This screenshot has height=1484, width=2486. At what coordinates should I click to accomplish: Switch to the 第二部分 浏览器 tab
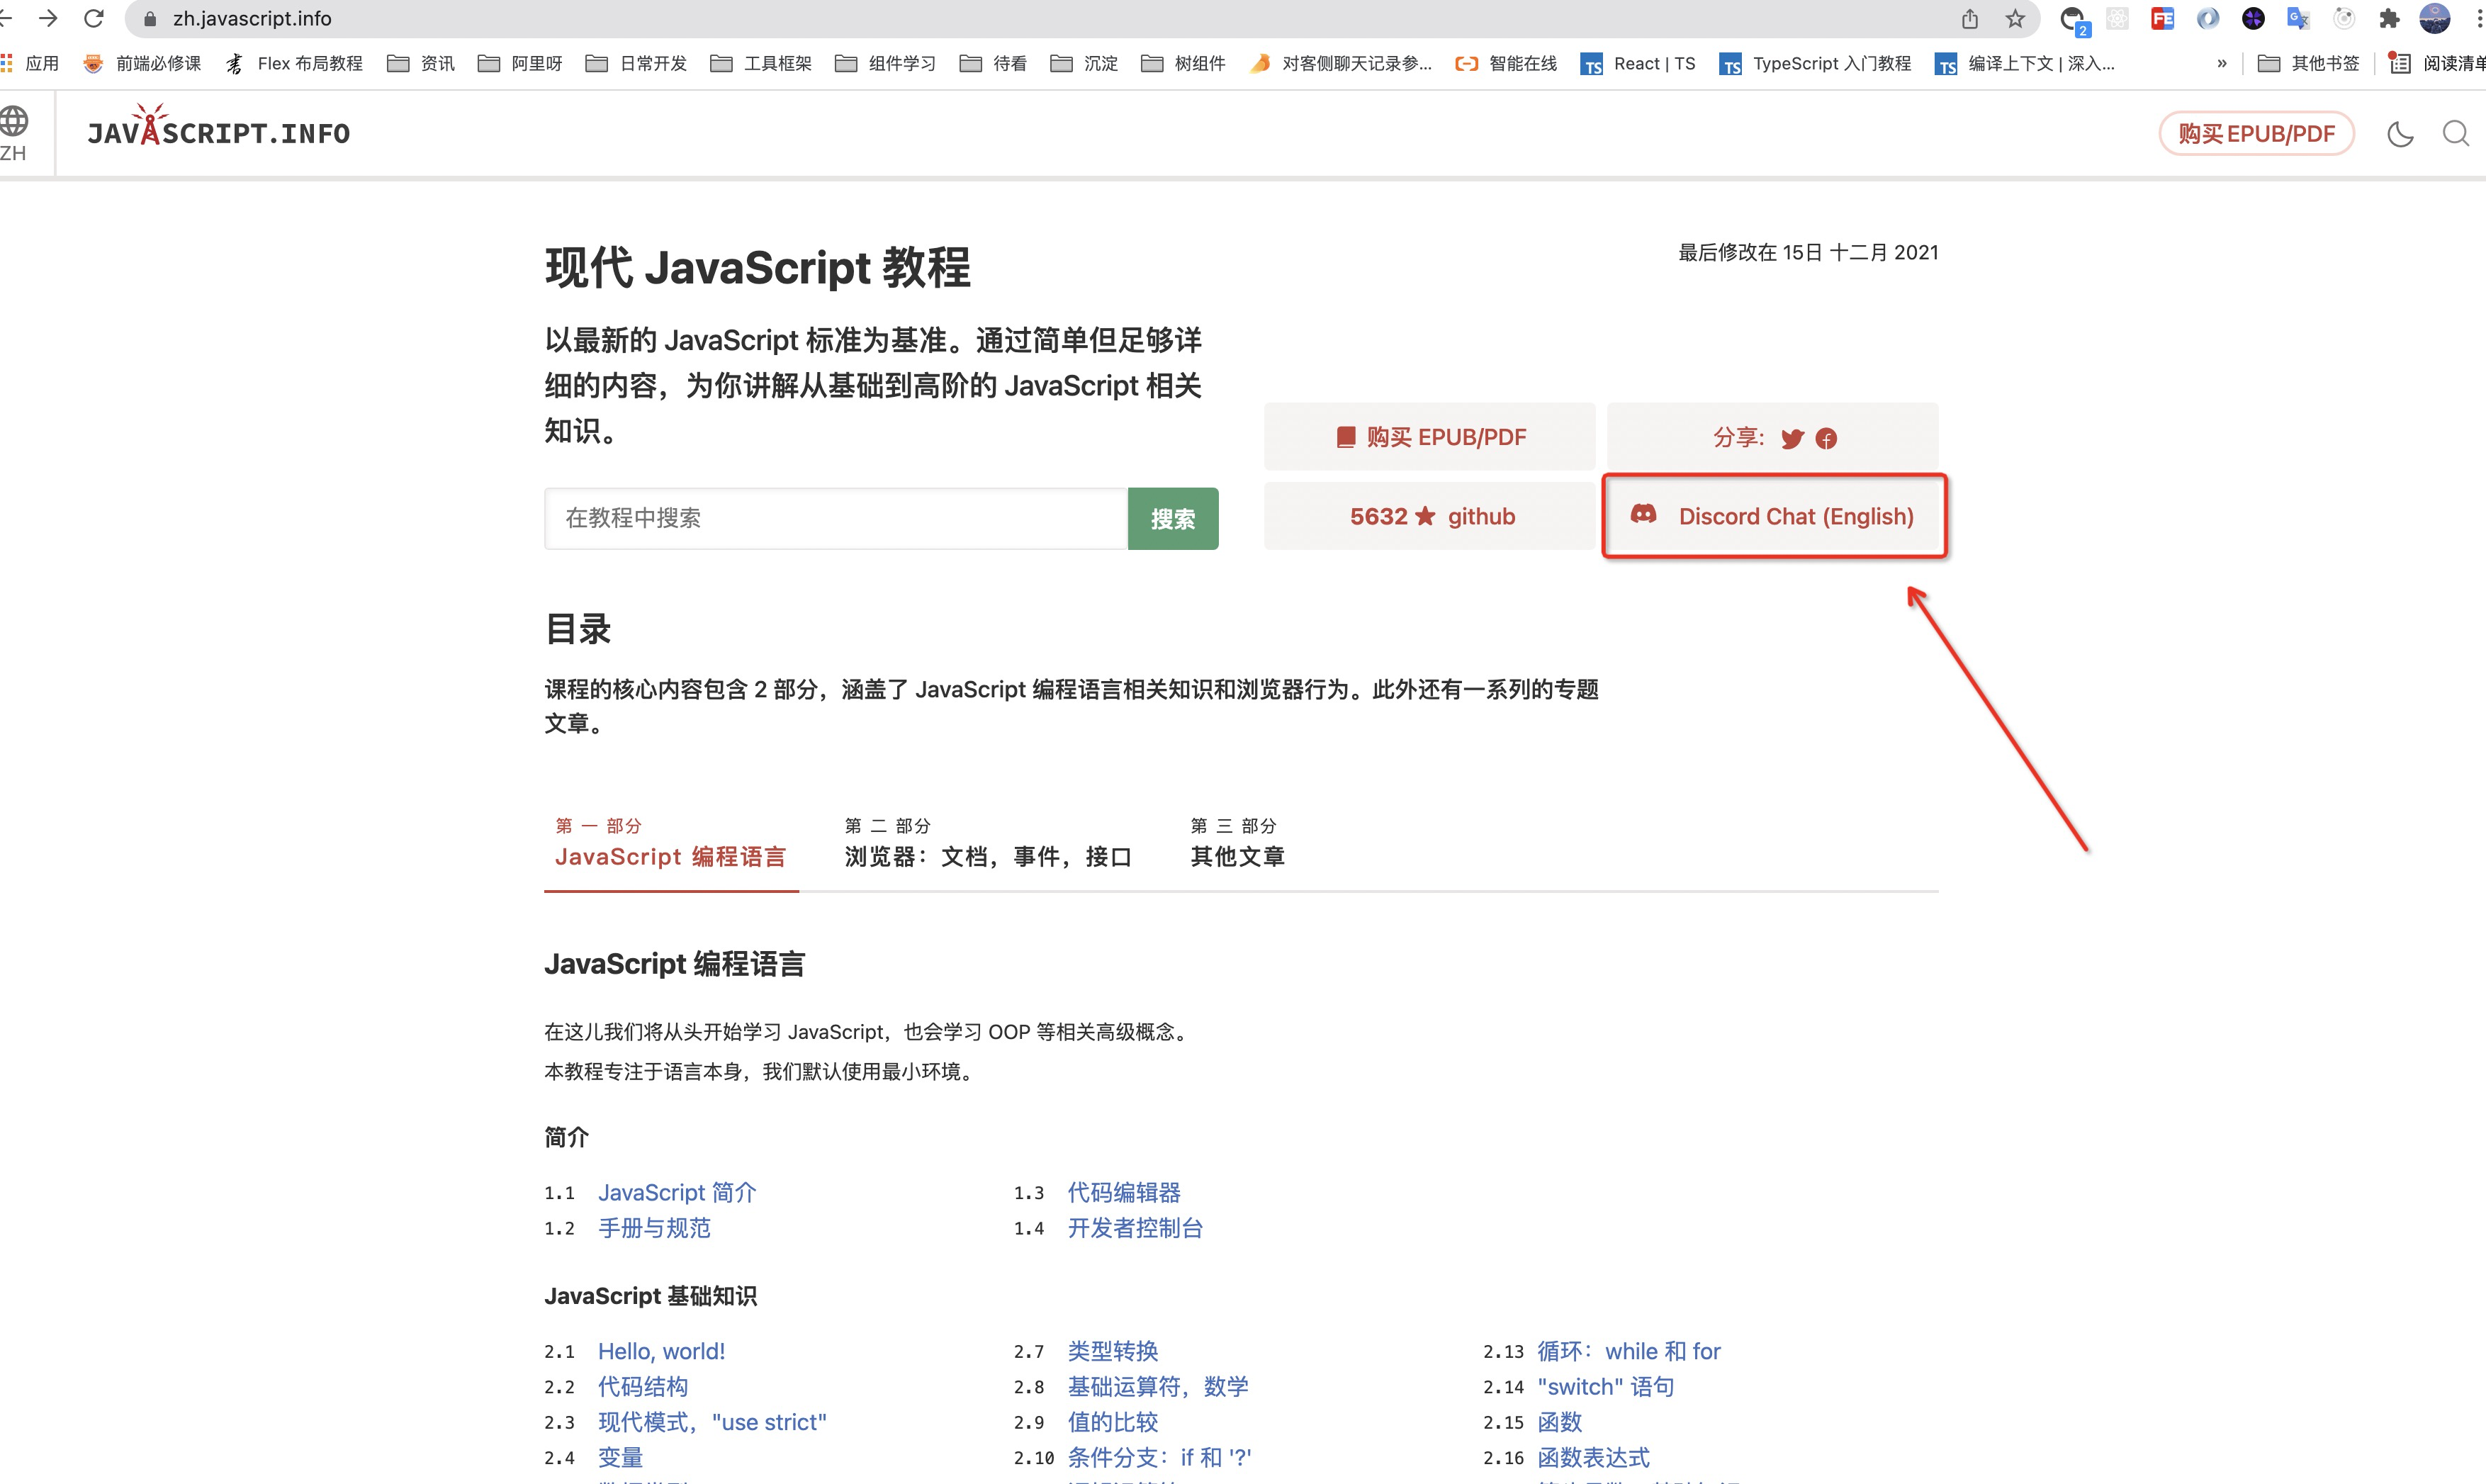click(x=987, y=845)
